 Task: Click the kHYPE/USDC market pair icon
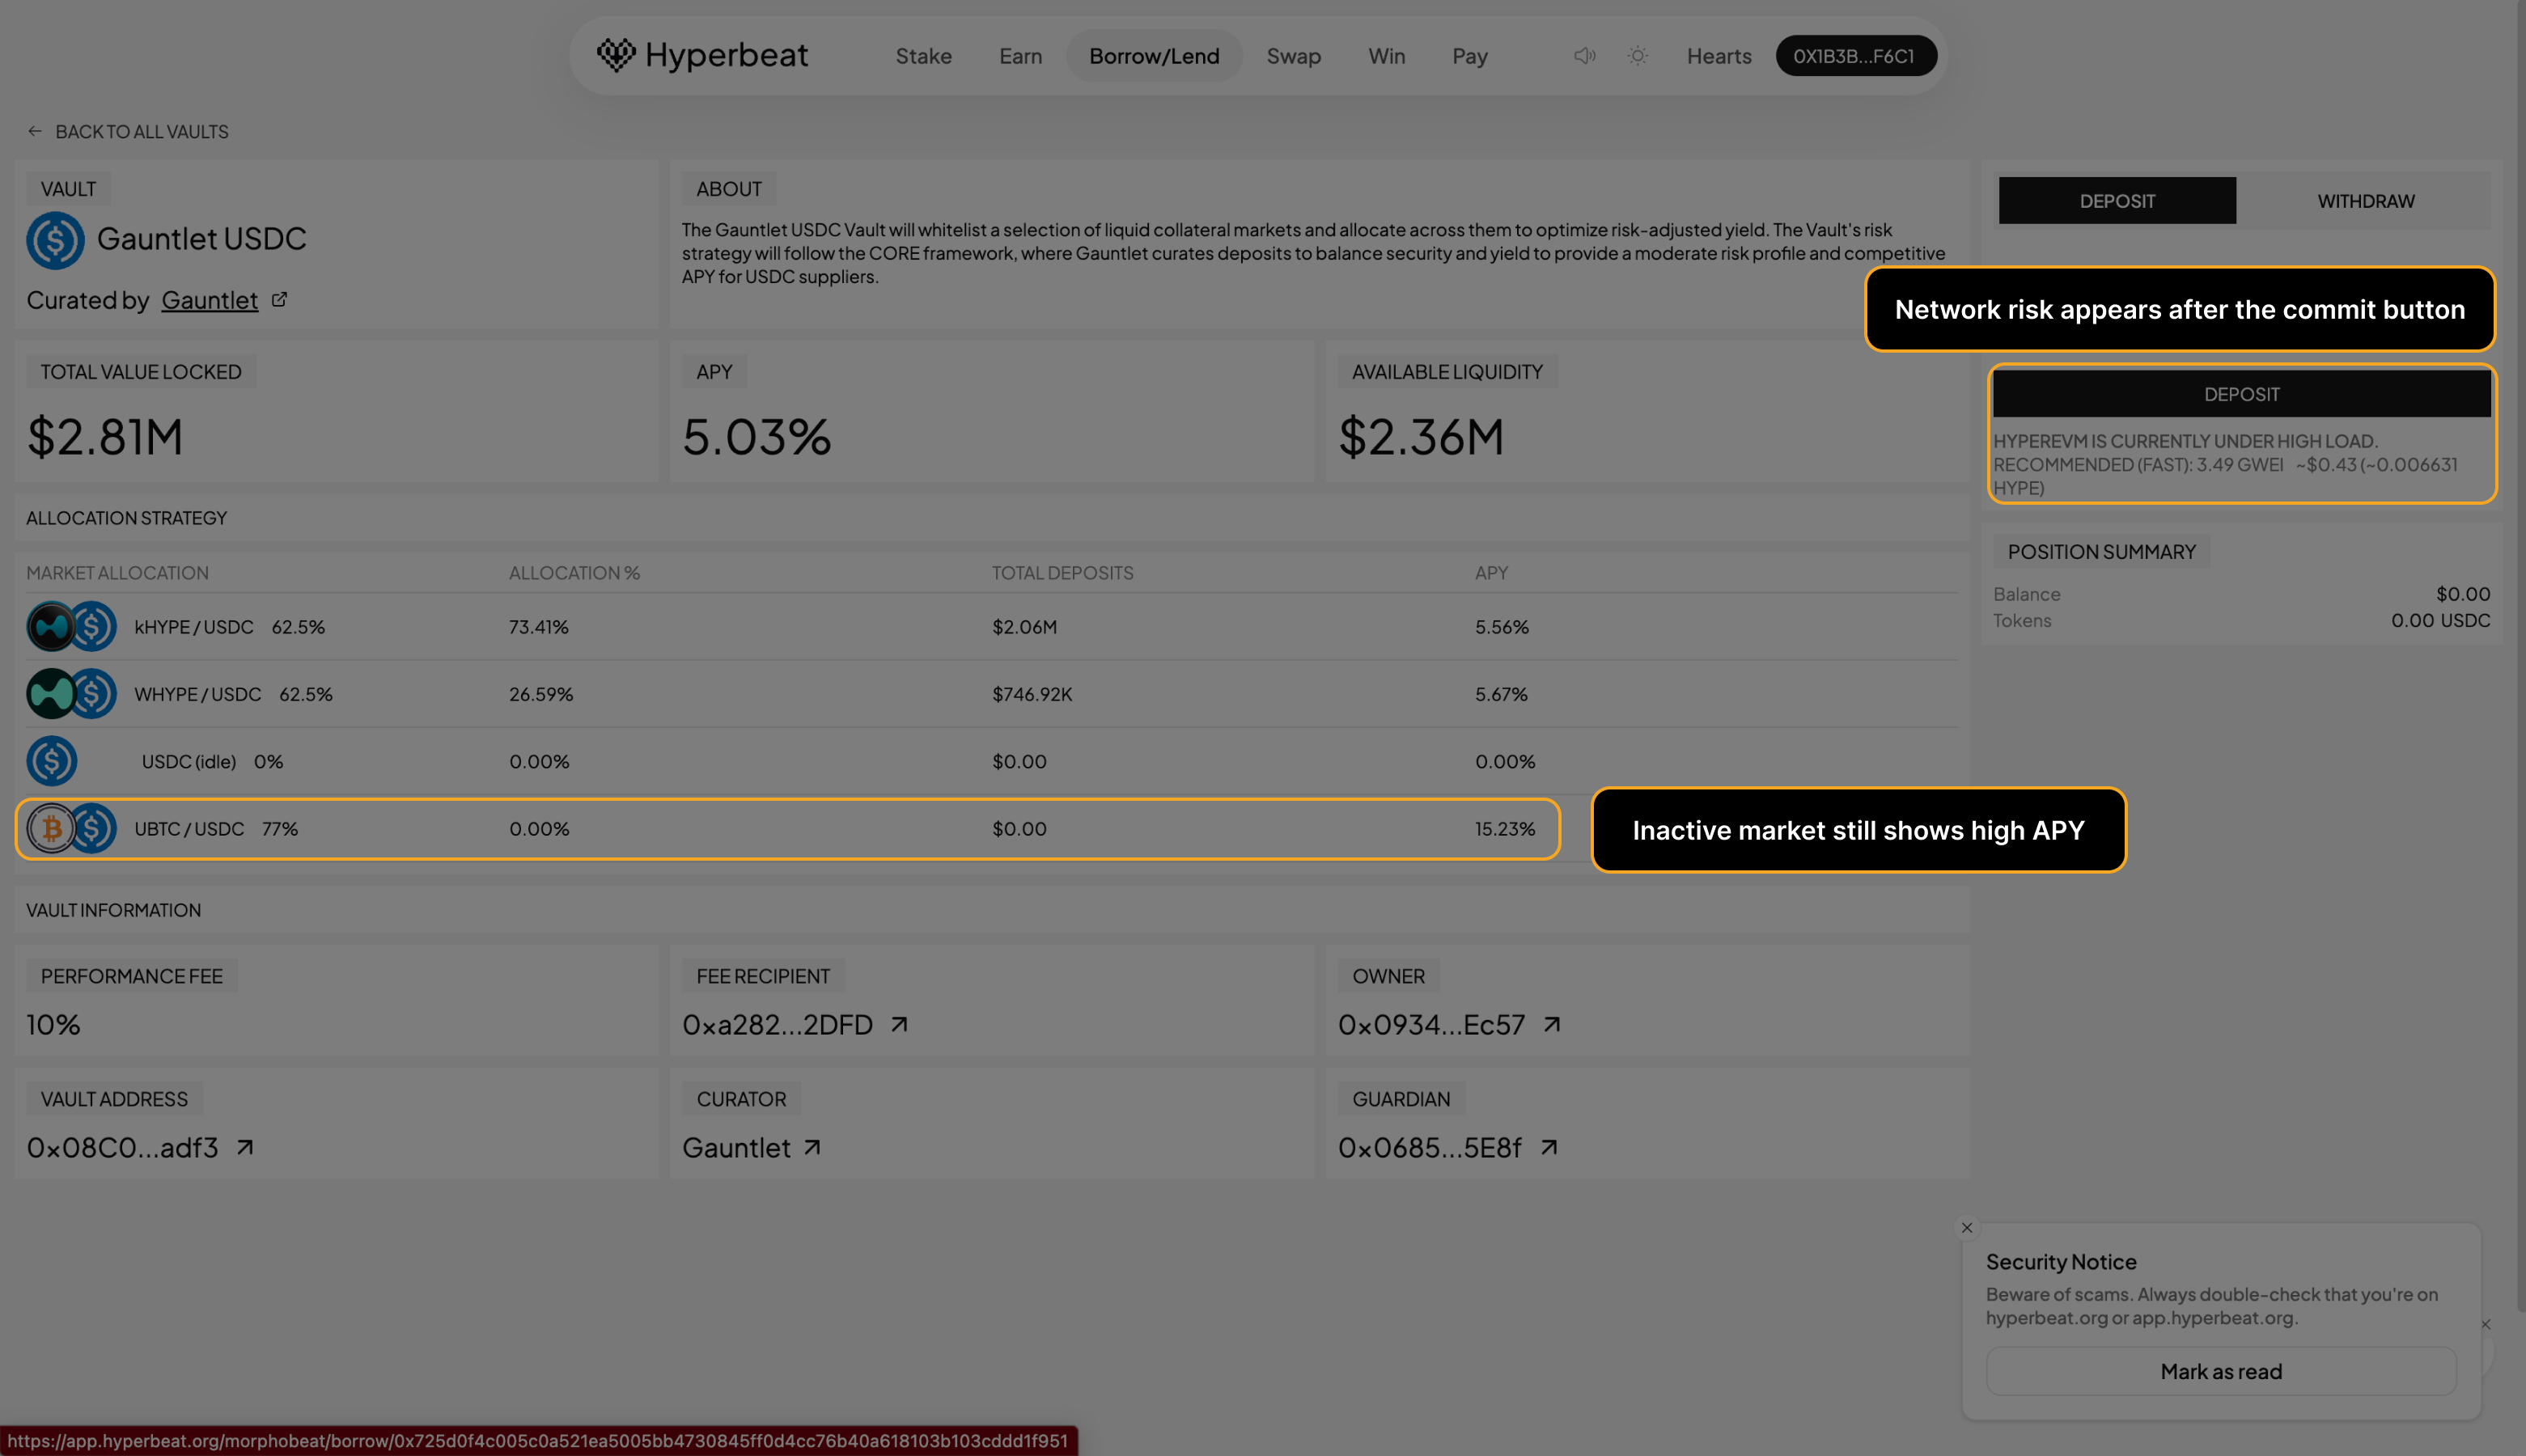[x=71, y=627]
